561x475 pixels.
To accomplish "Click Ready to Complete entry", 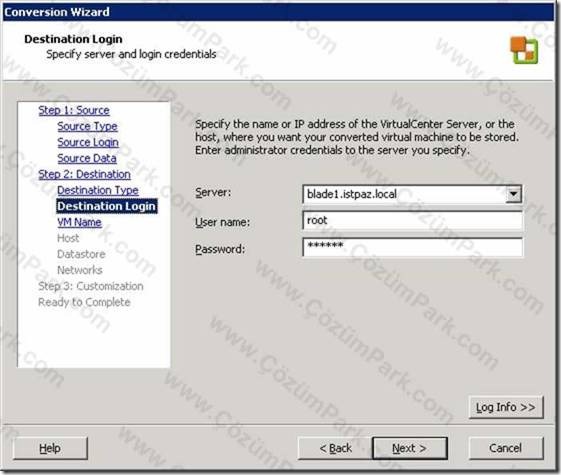I will tap(84, 302).
